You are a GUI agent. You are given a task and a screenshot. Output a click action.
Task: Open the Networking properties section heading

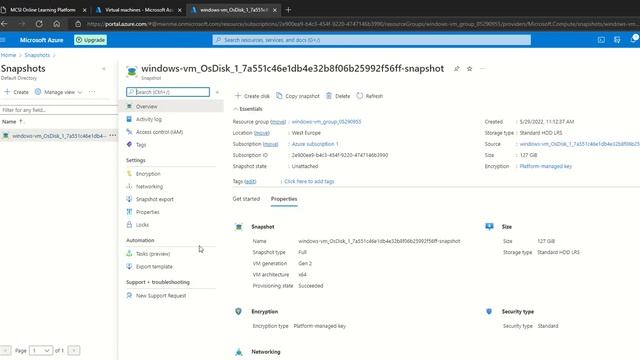[266, 352]
